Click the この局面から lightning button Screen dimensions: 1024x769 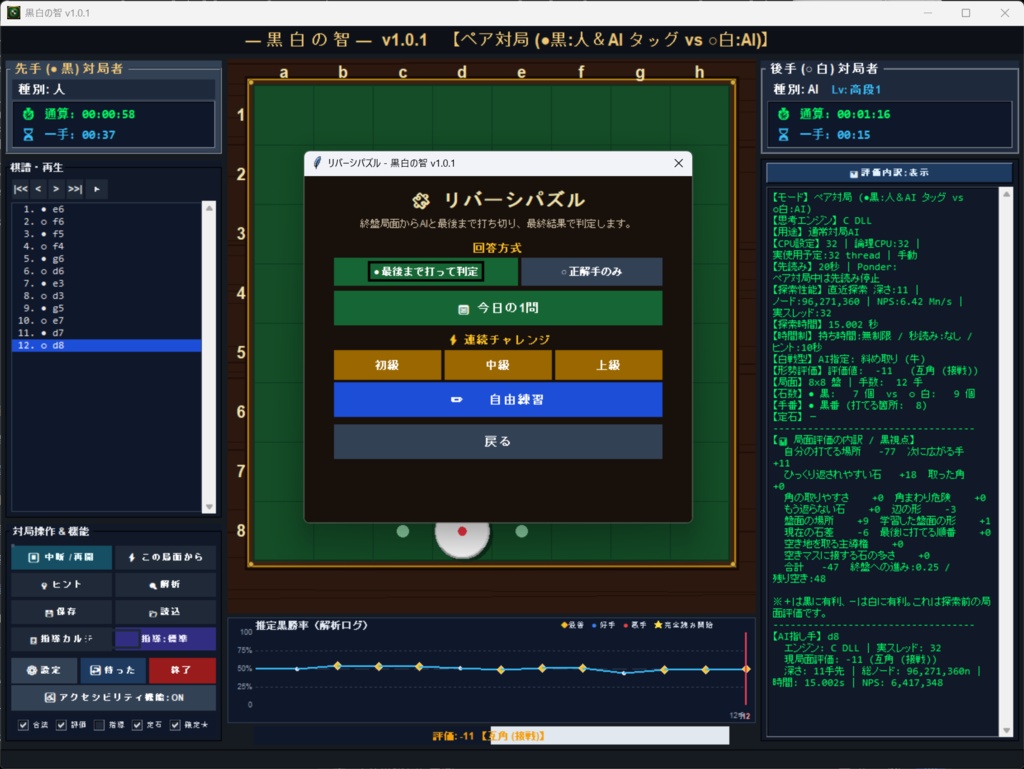click(x=166, y=557)
